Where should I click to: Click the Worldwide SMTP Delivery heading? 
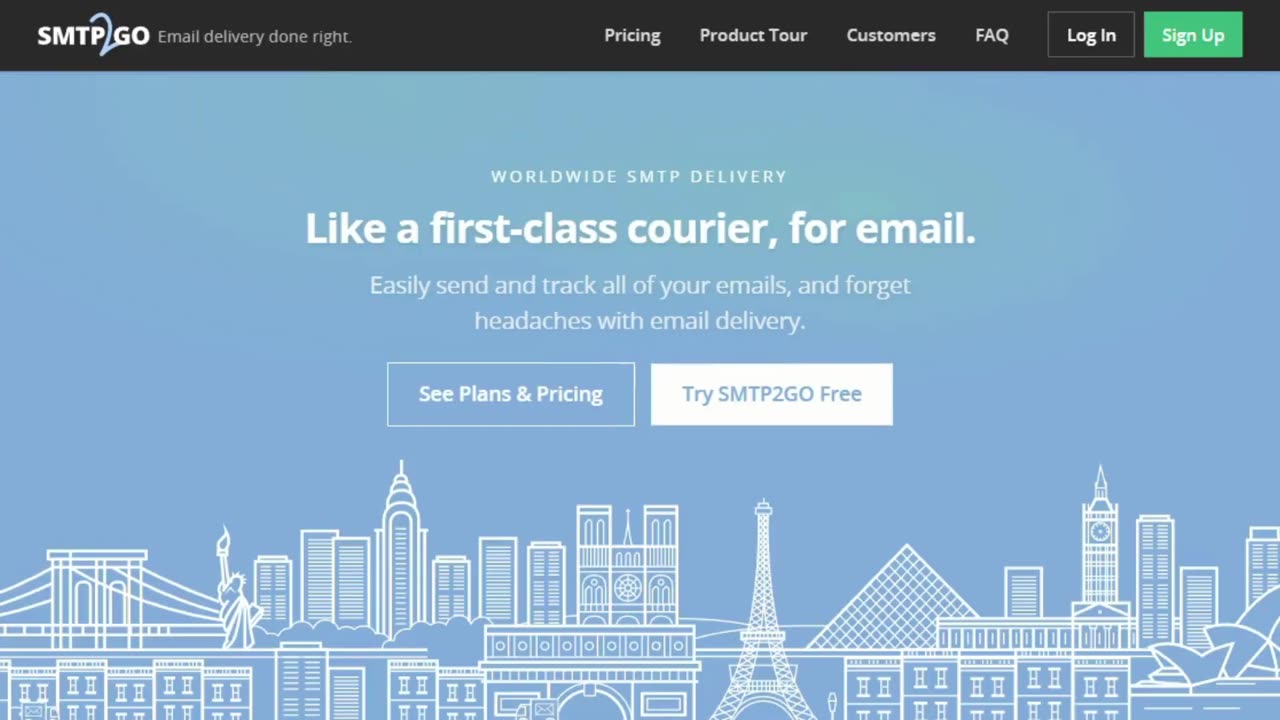[x=639, y=177]
